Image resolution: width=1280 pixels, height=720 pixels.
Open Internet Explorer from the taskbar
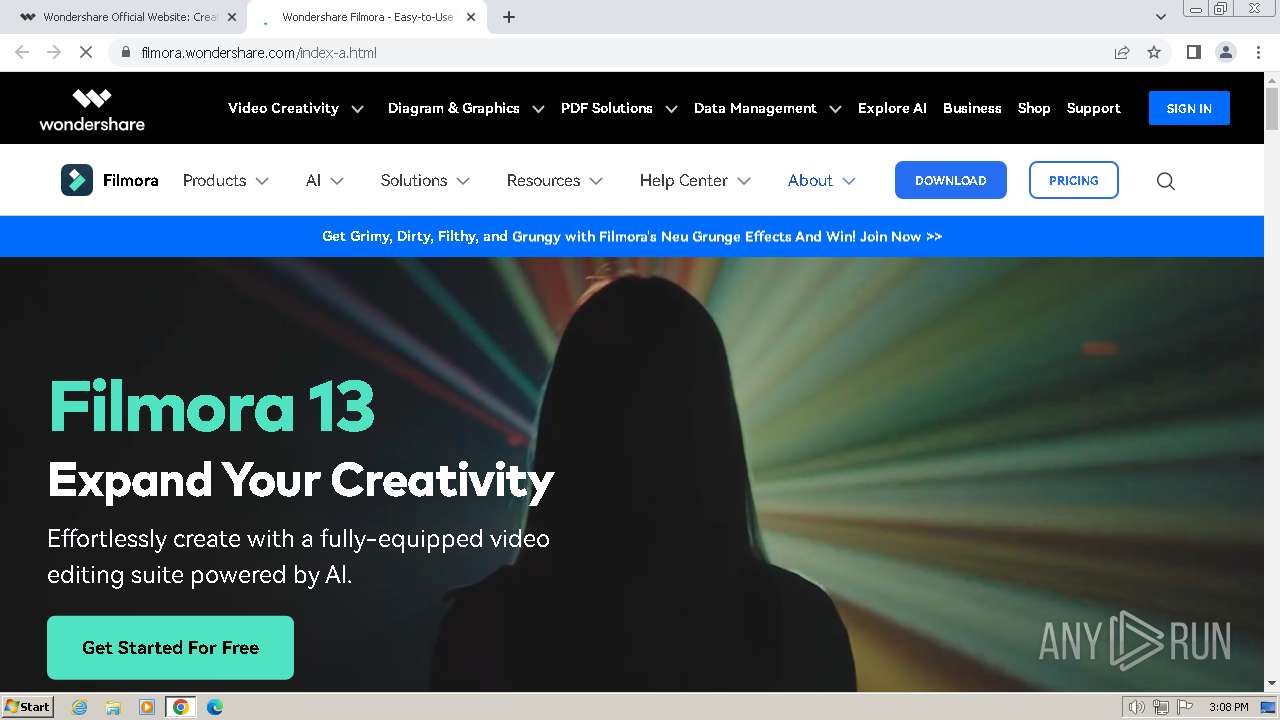pos(79,707)
